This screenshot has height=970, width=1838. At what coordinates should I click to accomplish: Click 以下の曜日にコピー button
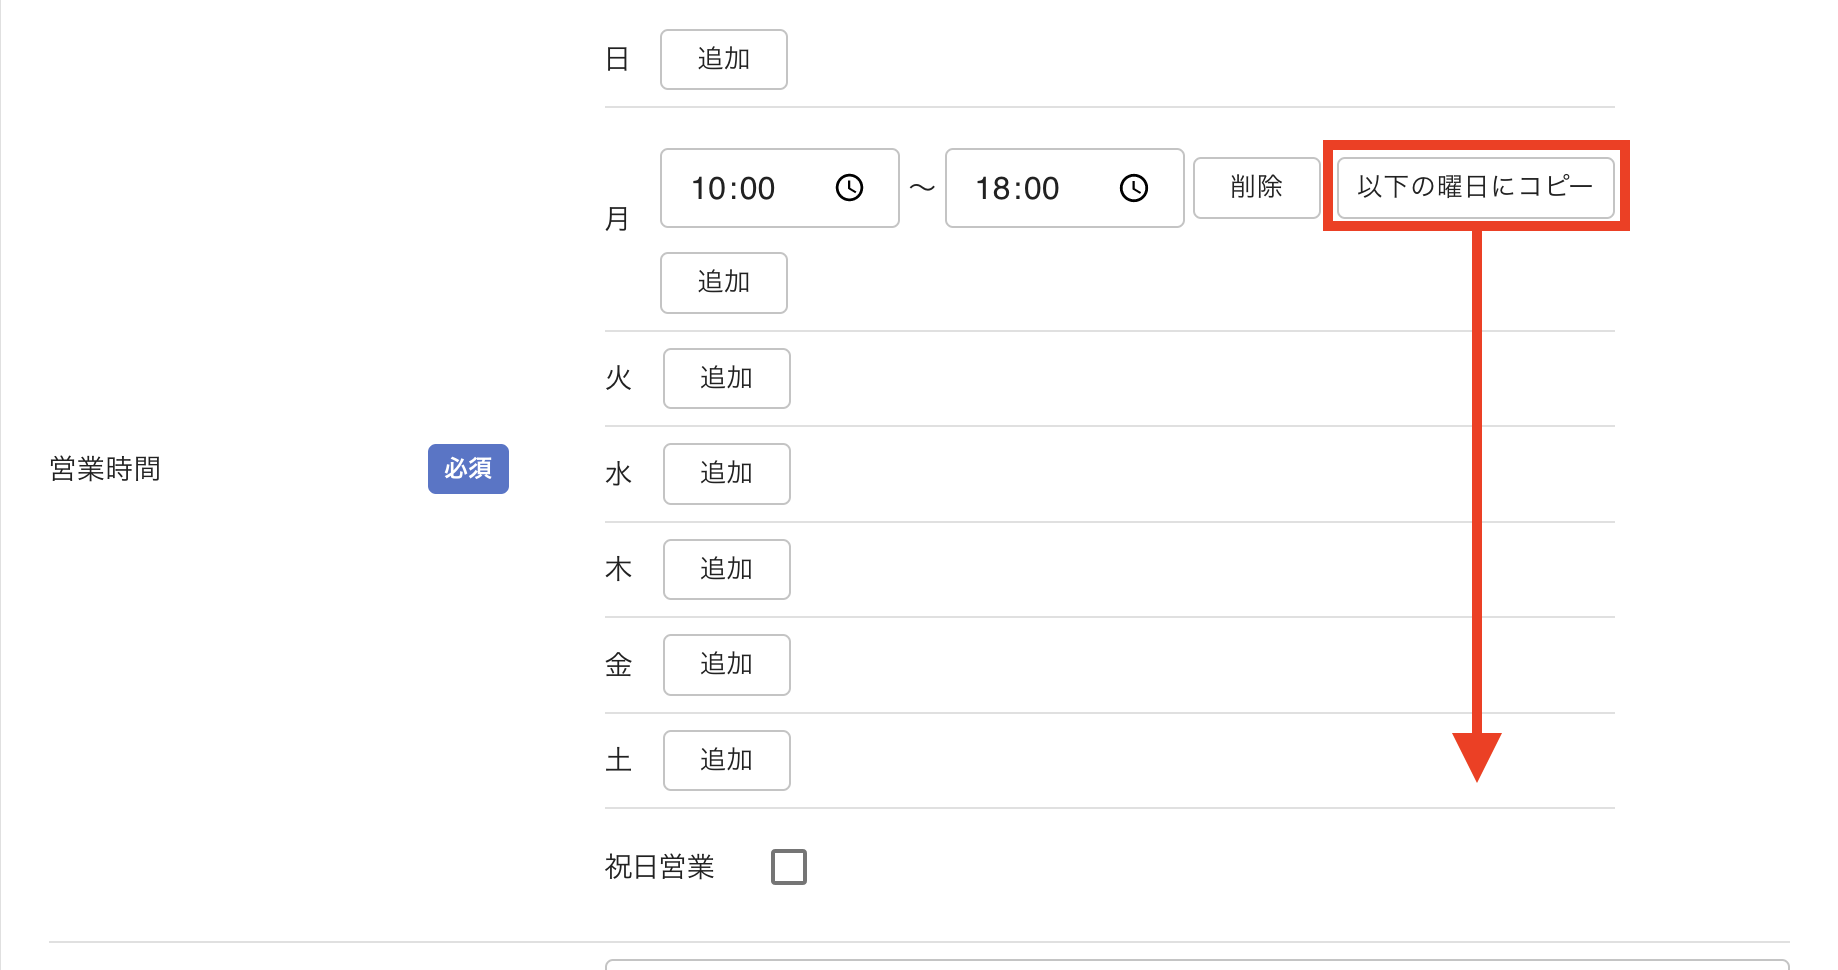pos(1475,187)
